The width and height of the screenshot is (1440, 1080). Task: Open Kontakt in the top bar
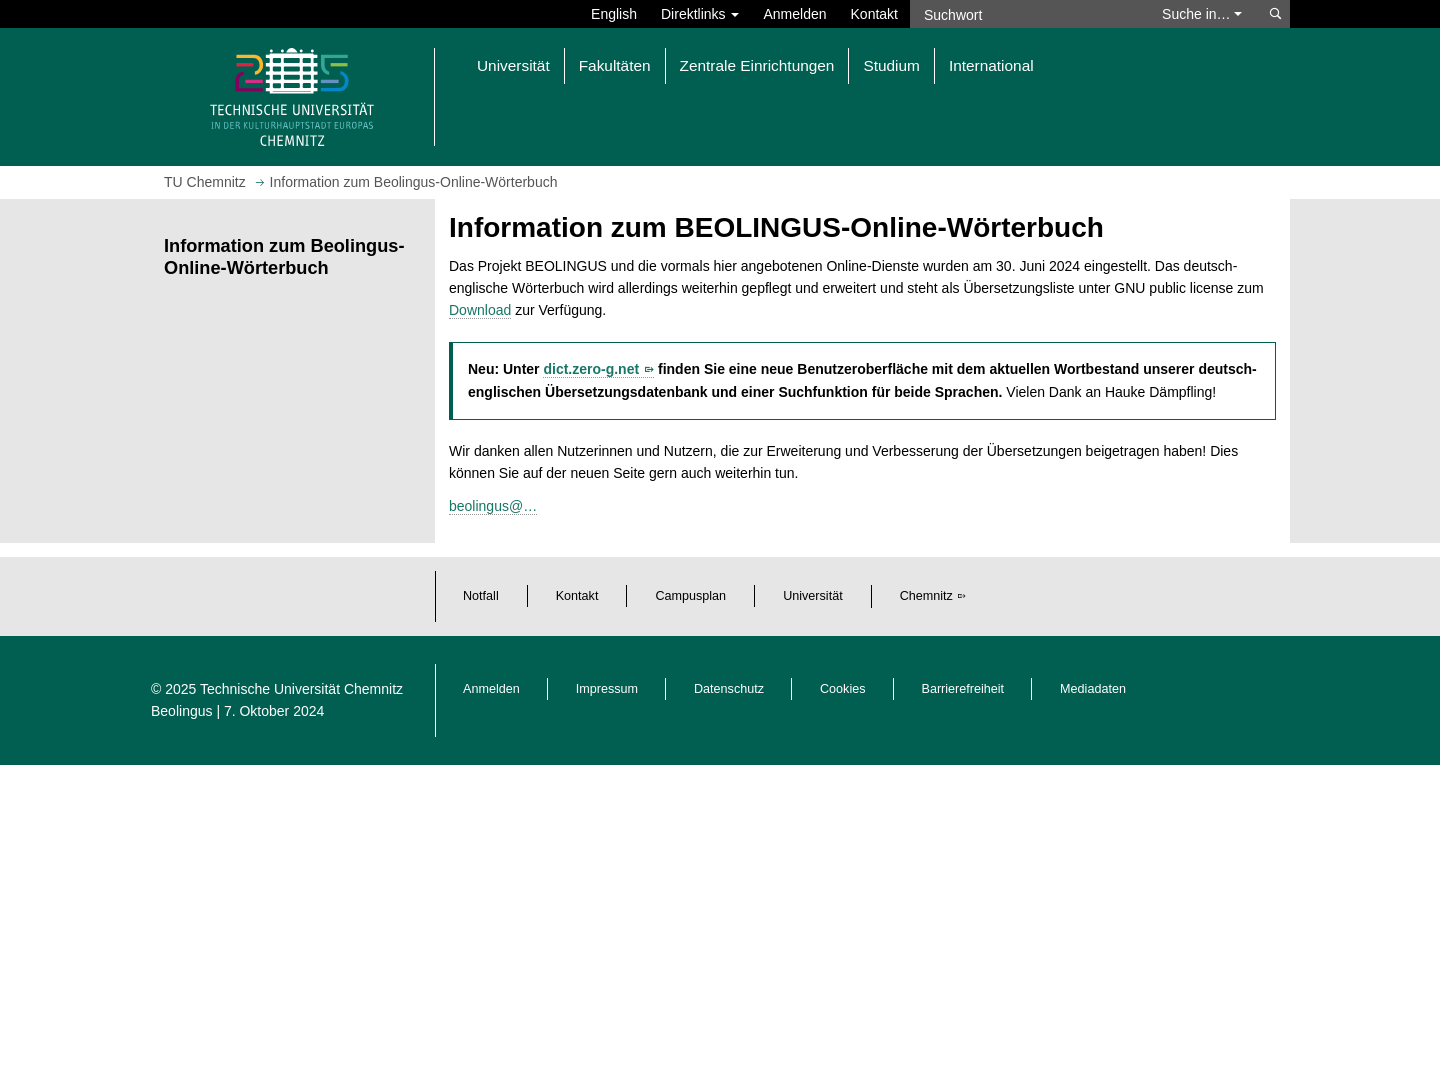874,14
